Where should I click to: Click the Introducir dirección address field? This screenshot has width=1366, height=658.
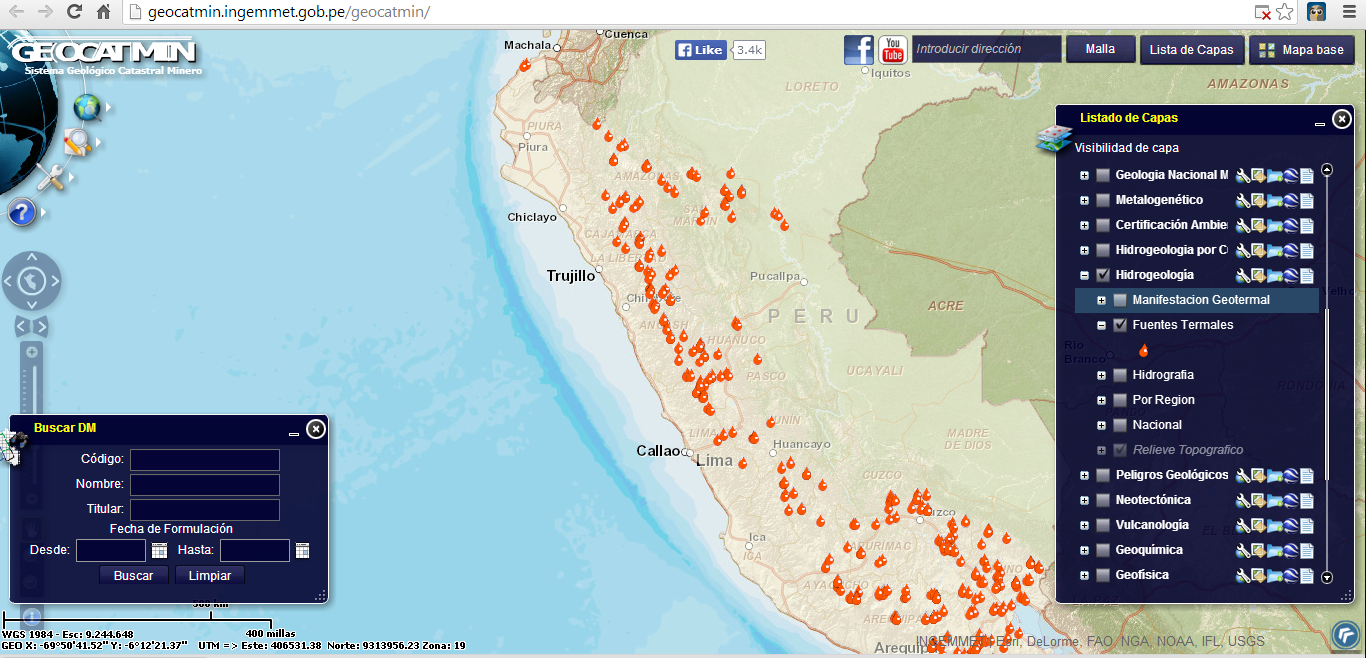(x=986, y=49)
